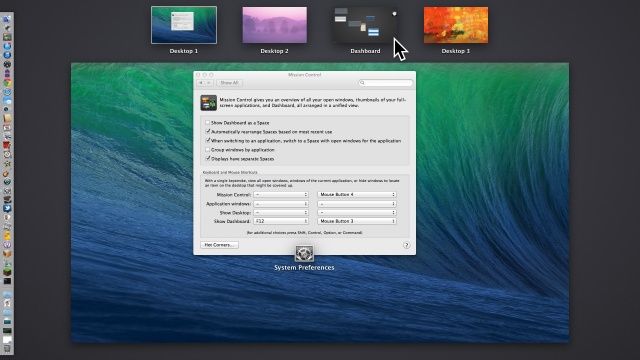This screenshot has width=640, height=360.
Task: Switch to the Desktop 1 space
Action: (184, 25)
